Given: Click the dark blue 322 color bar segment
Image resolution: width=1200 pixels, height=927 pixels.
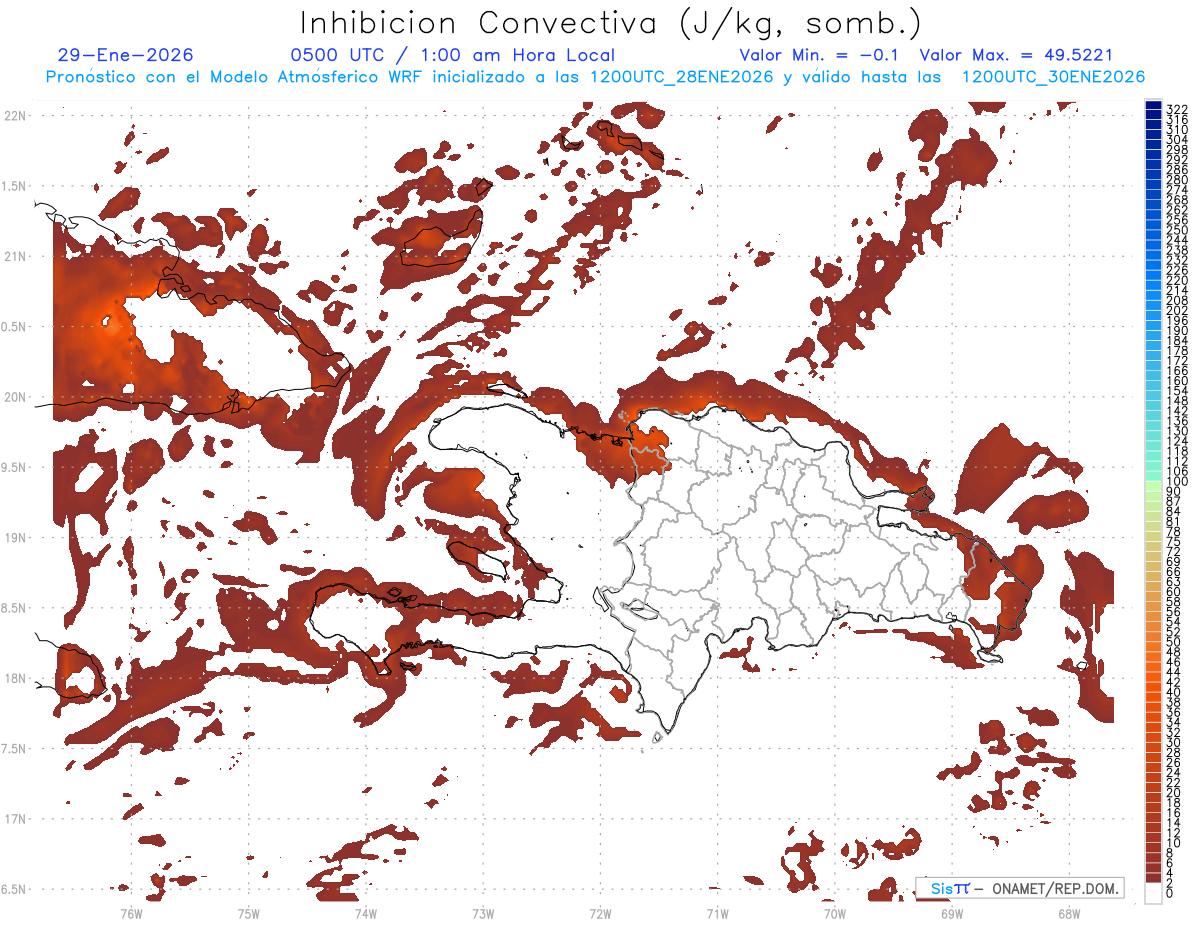Looking at the screenshot, I should point(1154,105).
